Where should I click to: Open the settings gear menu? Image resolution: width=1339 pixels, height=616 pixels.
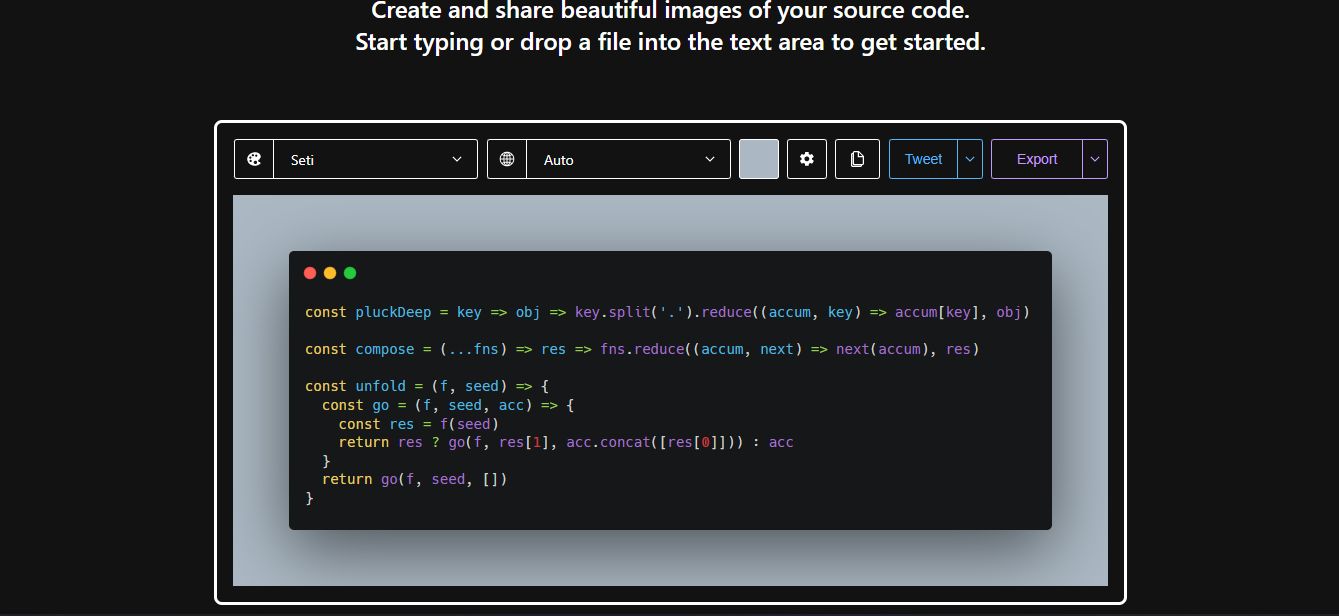(807, 159)
